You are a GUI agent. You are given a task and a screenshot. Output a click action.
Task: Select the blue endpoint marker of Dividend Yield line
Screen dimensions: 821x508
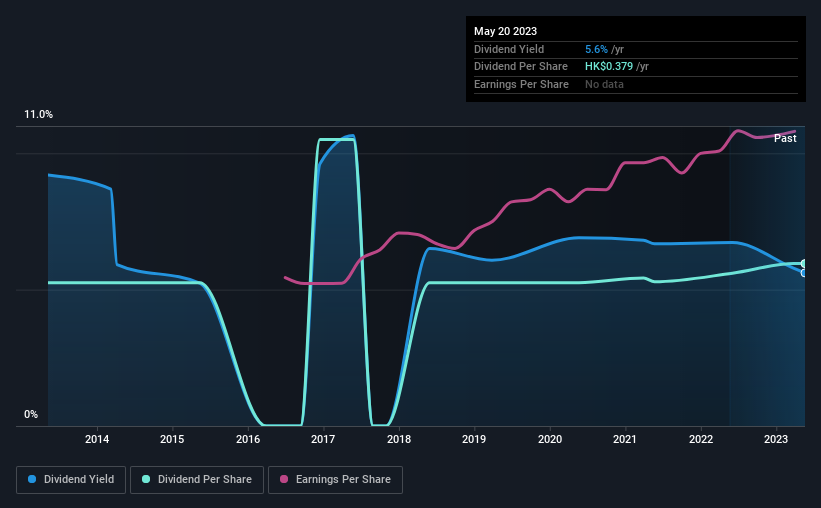tap(804, 273)
